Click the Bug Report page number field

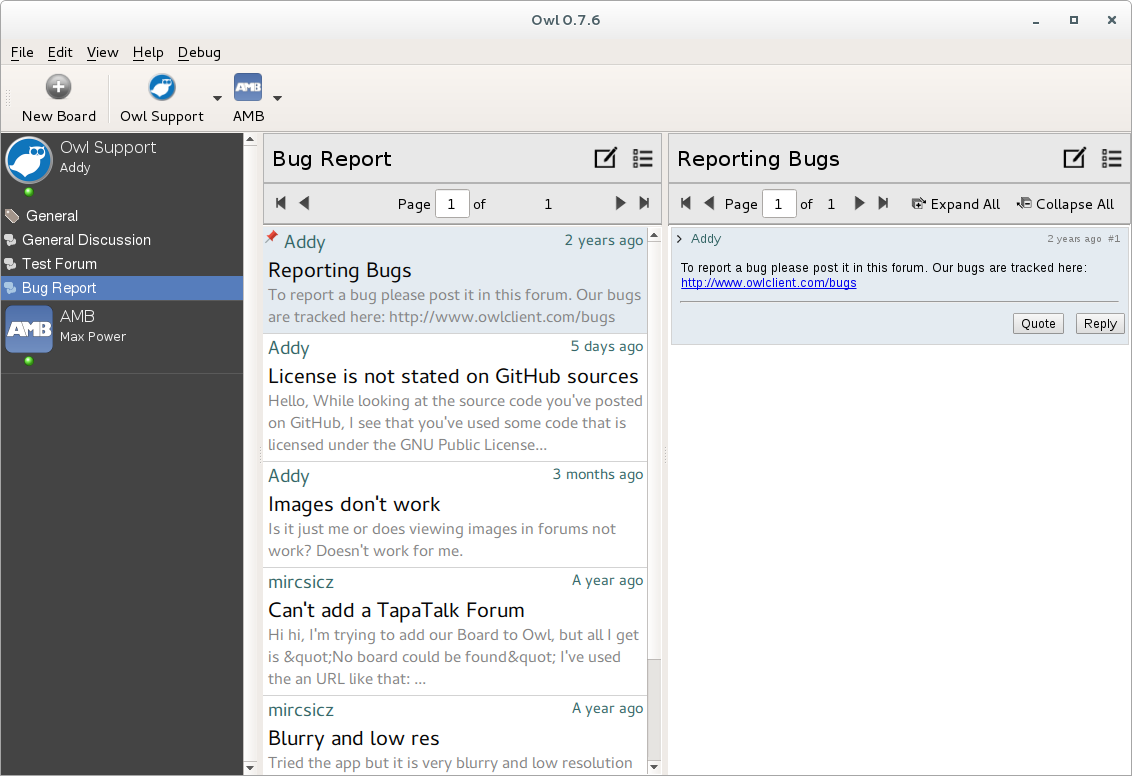[x=452, y=204]
